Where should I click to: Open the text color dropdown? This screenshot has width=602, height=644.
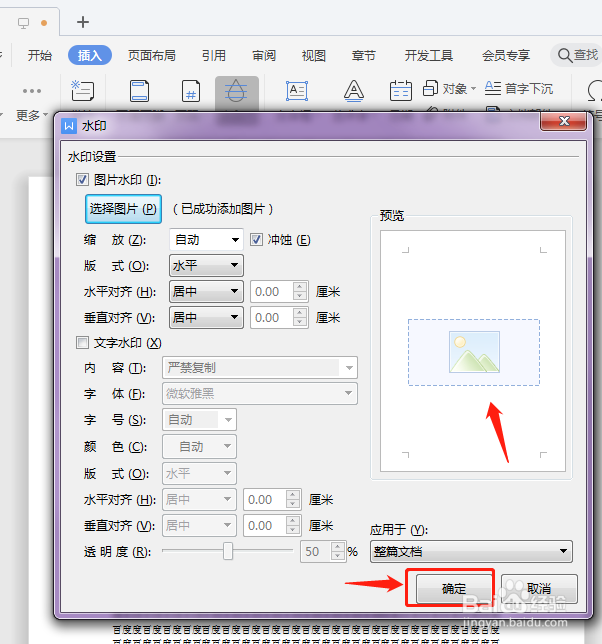199,446
